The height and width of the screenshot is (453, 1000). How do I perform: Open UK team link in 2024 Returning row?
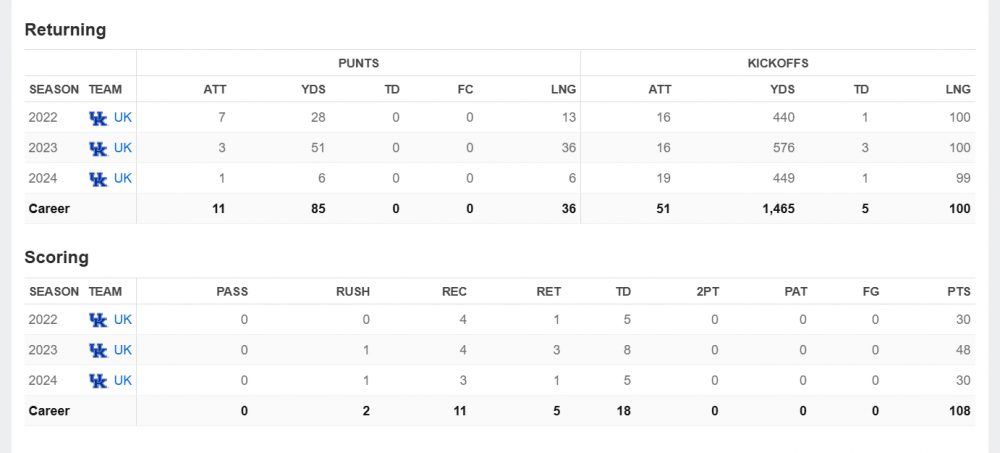pos(123,179)
